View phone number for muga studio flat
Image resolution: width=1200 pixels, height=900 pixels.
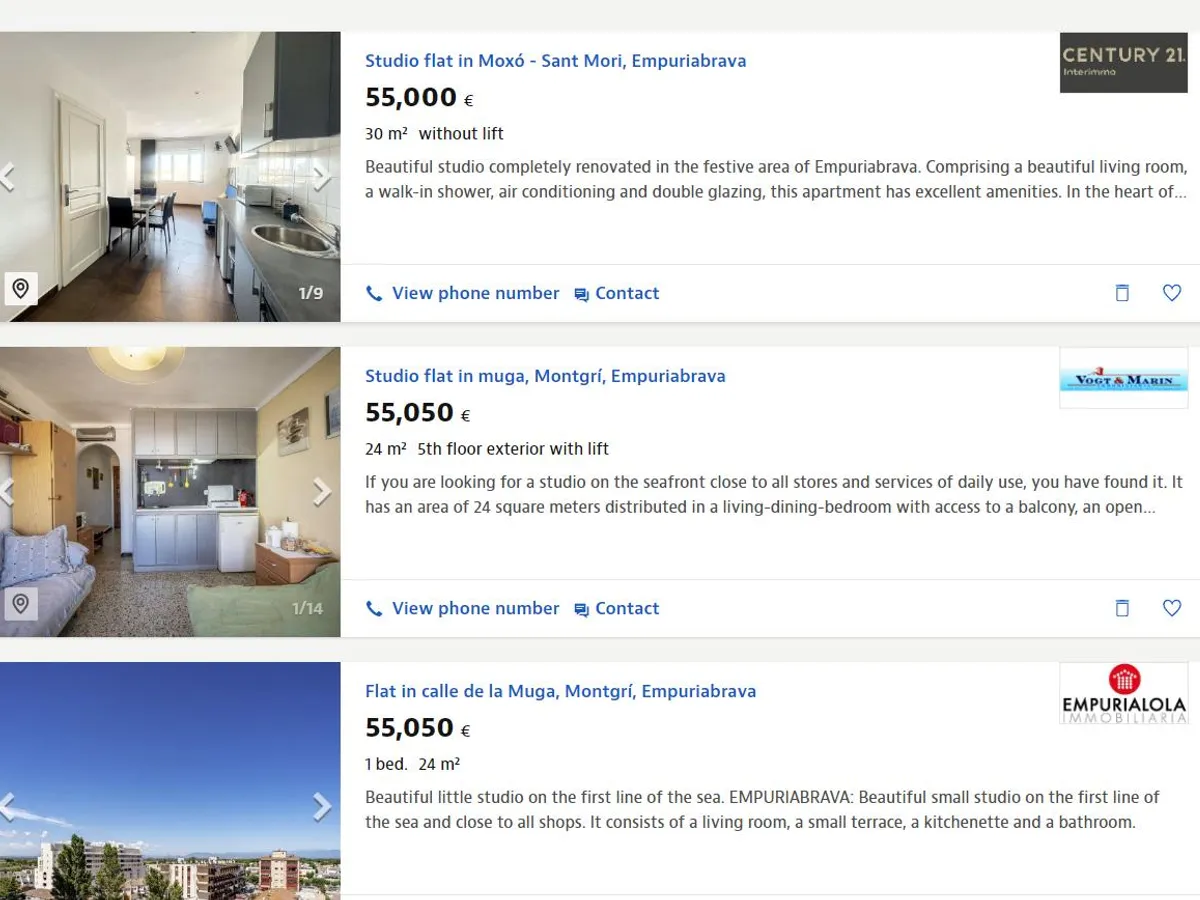click(463, 608)
